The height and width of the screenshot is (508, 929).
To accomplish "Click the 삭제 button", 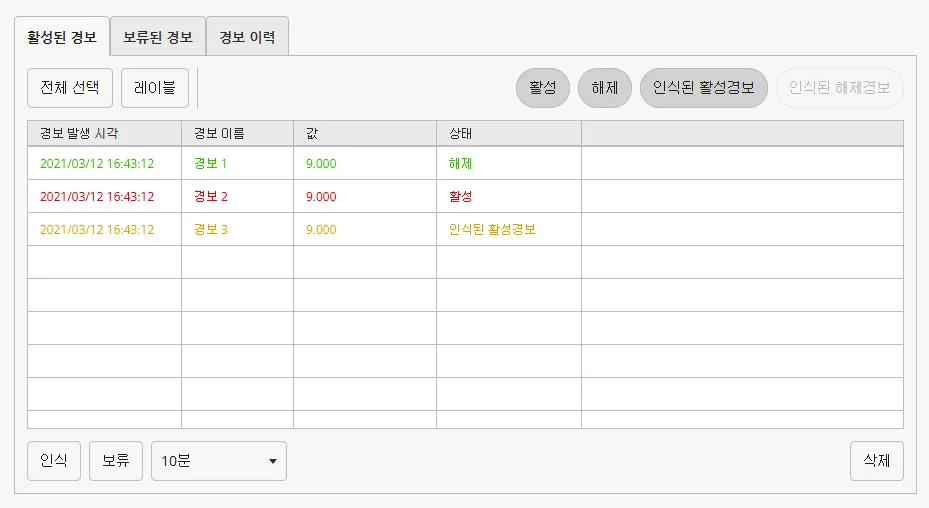I will coord(876,461).
